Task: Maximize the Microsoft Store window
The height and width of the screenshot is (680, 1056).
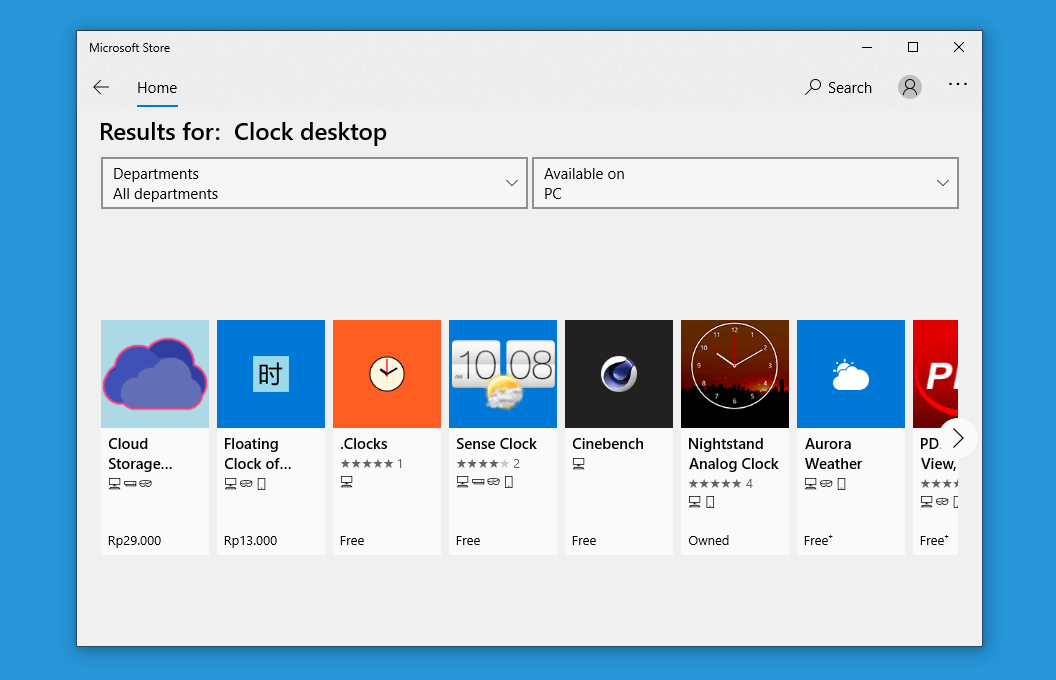Action: click(913, 47)
